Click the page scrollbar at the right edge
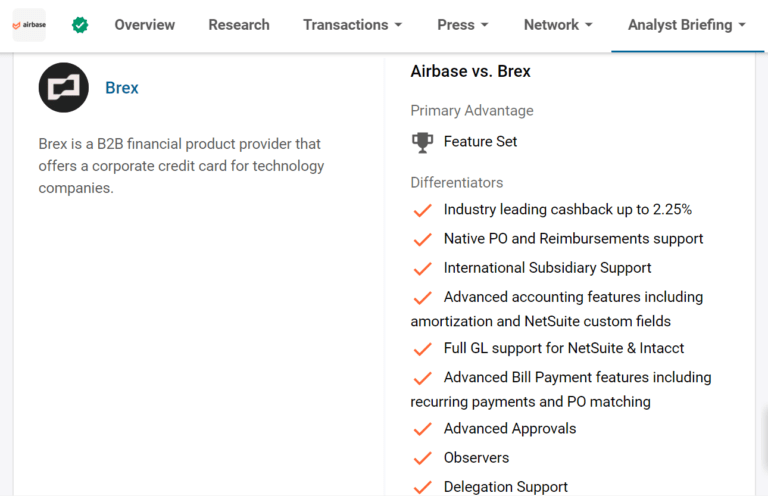 [x=765, y=438]
